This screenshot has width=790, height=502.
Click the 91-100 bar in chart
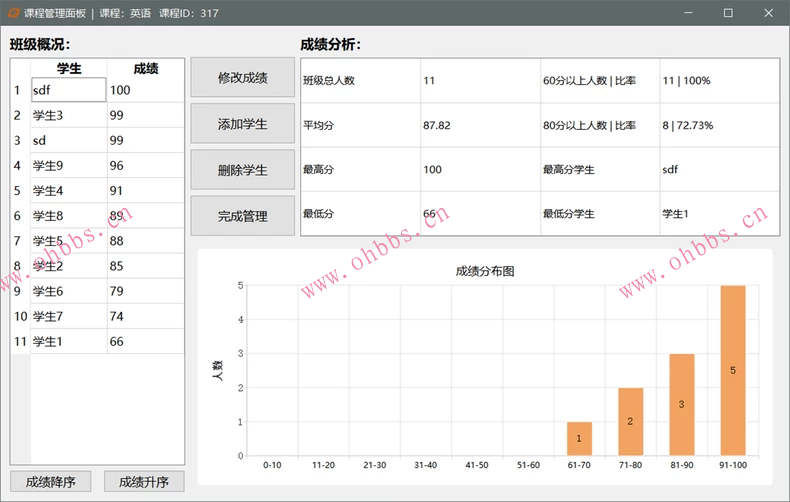tap(733, 371)
